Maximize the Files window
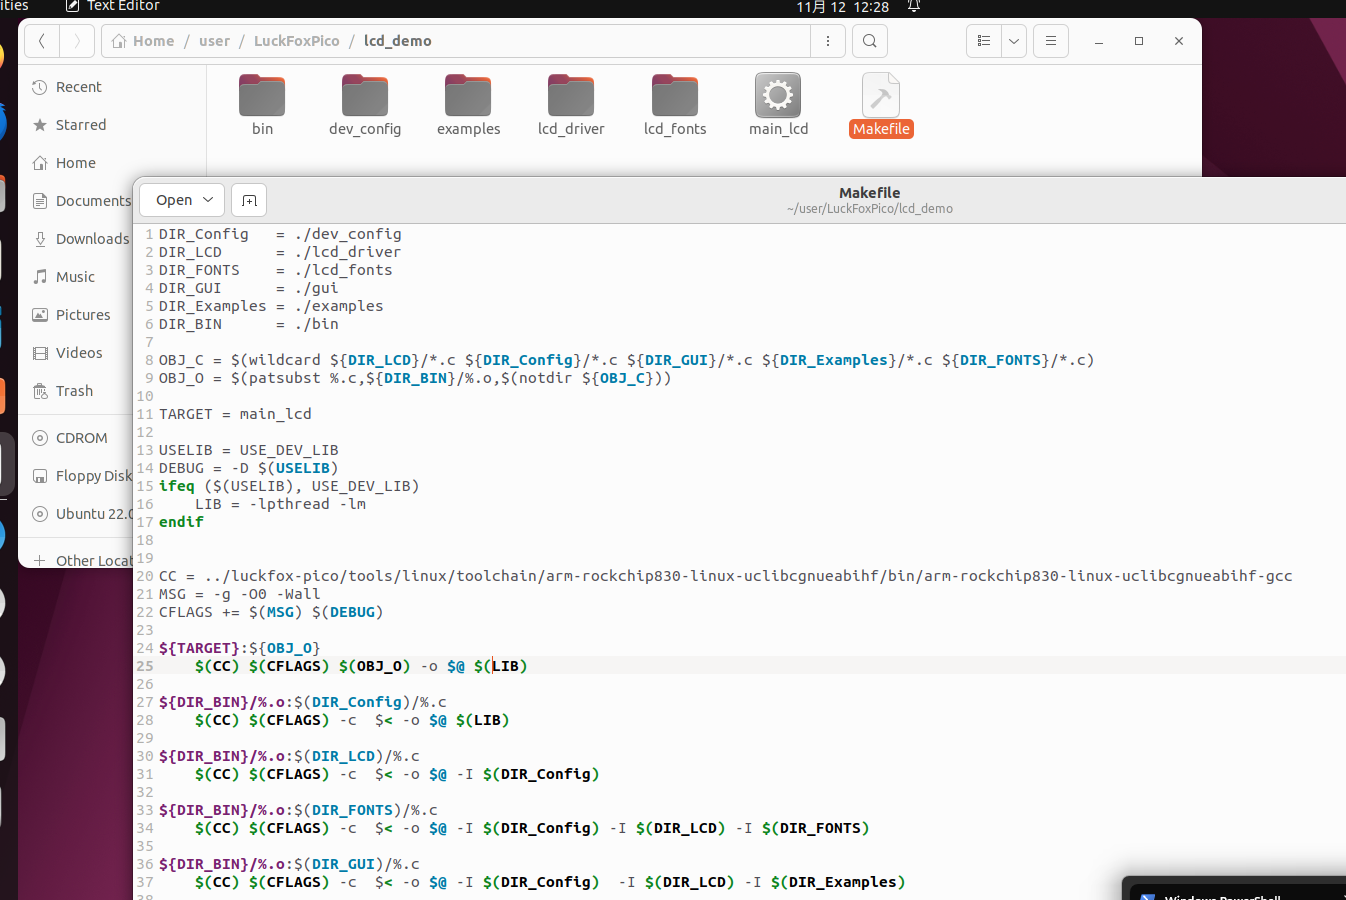Screen dimensions: 1346x900 (1139, 41)
